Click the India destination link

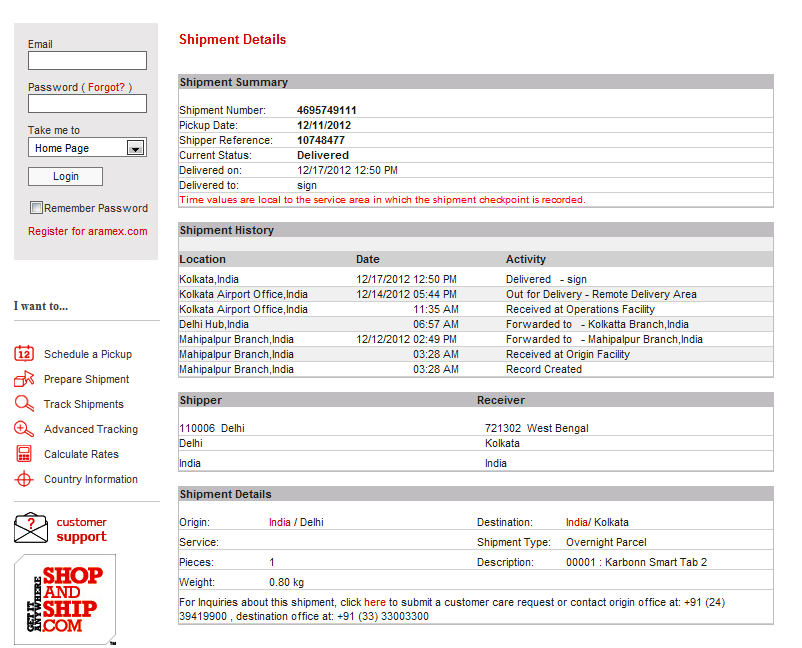(576, 522)
